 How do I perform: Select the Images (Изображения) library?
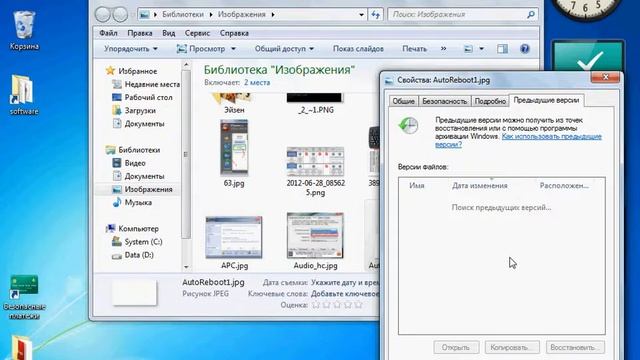click(x=142, y=189)
